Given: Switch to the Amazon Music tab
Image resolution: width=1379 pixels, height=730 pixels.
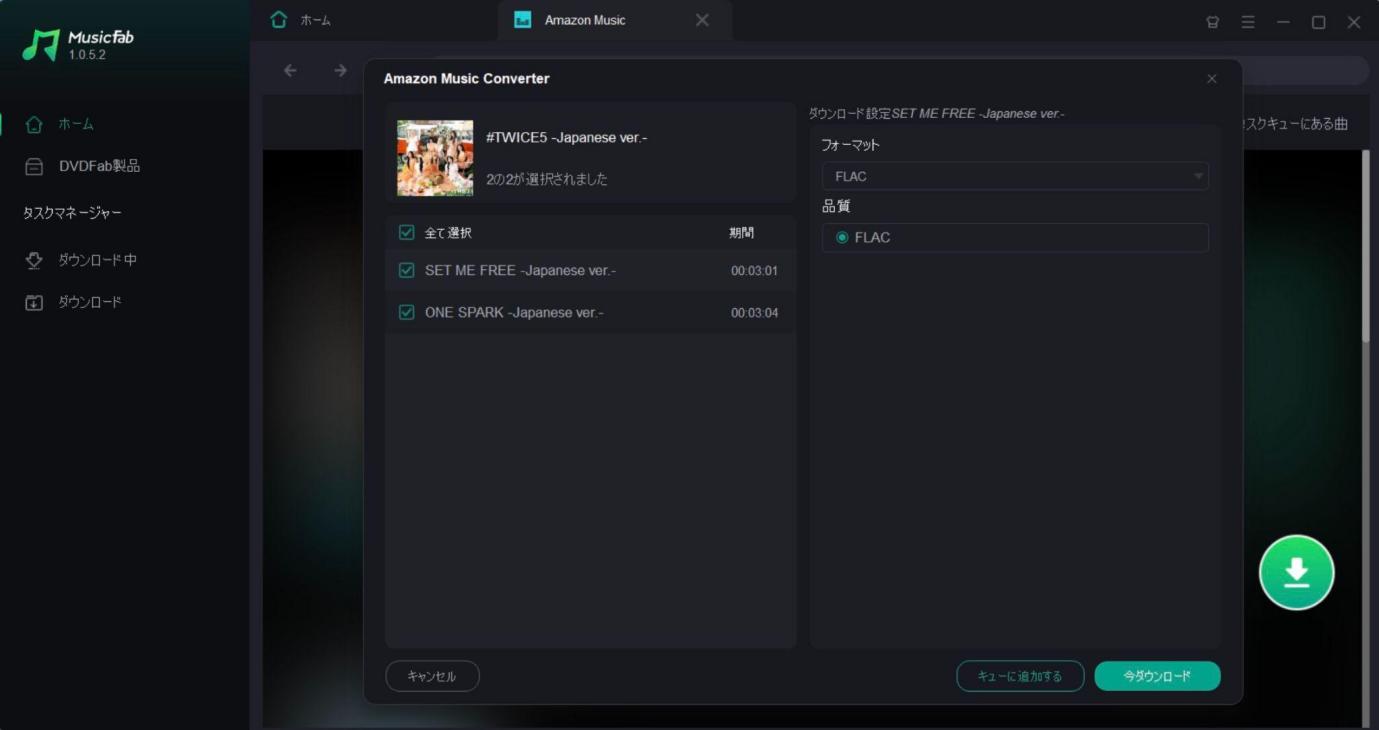Looking at the screenshot, I should (613, 20).
